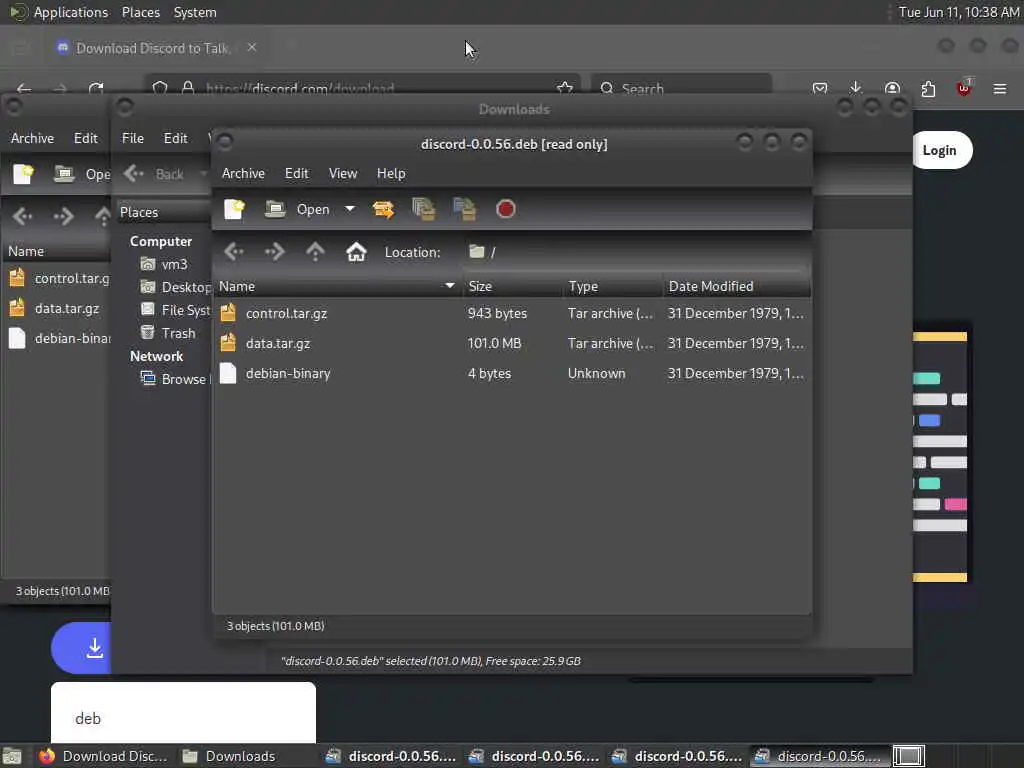Sort by Date Modified column header

(737, 286)
